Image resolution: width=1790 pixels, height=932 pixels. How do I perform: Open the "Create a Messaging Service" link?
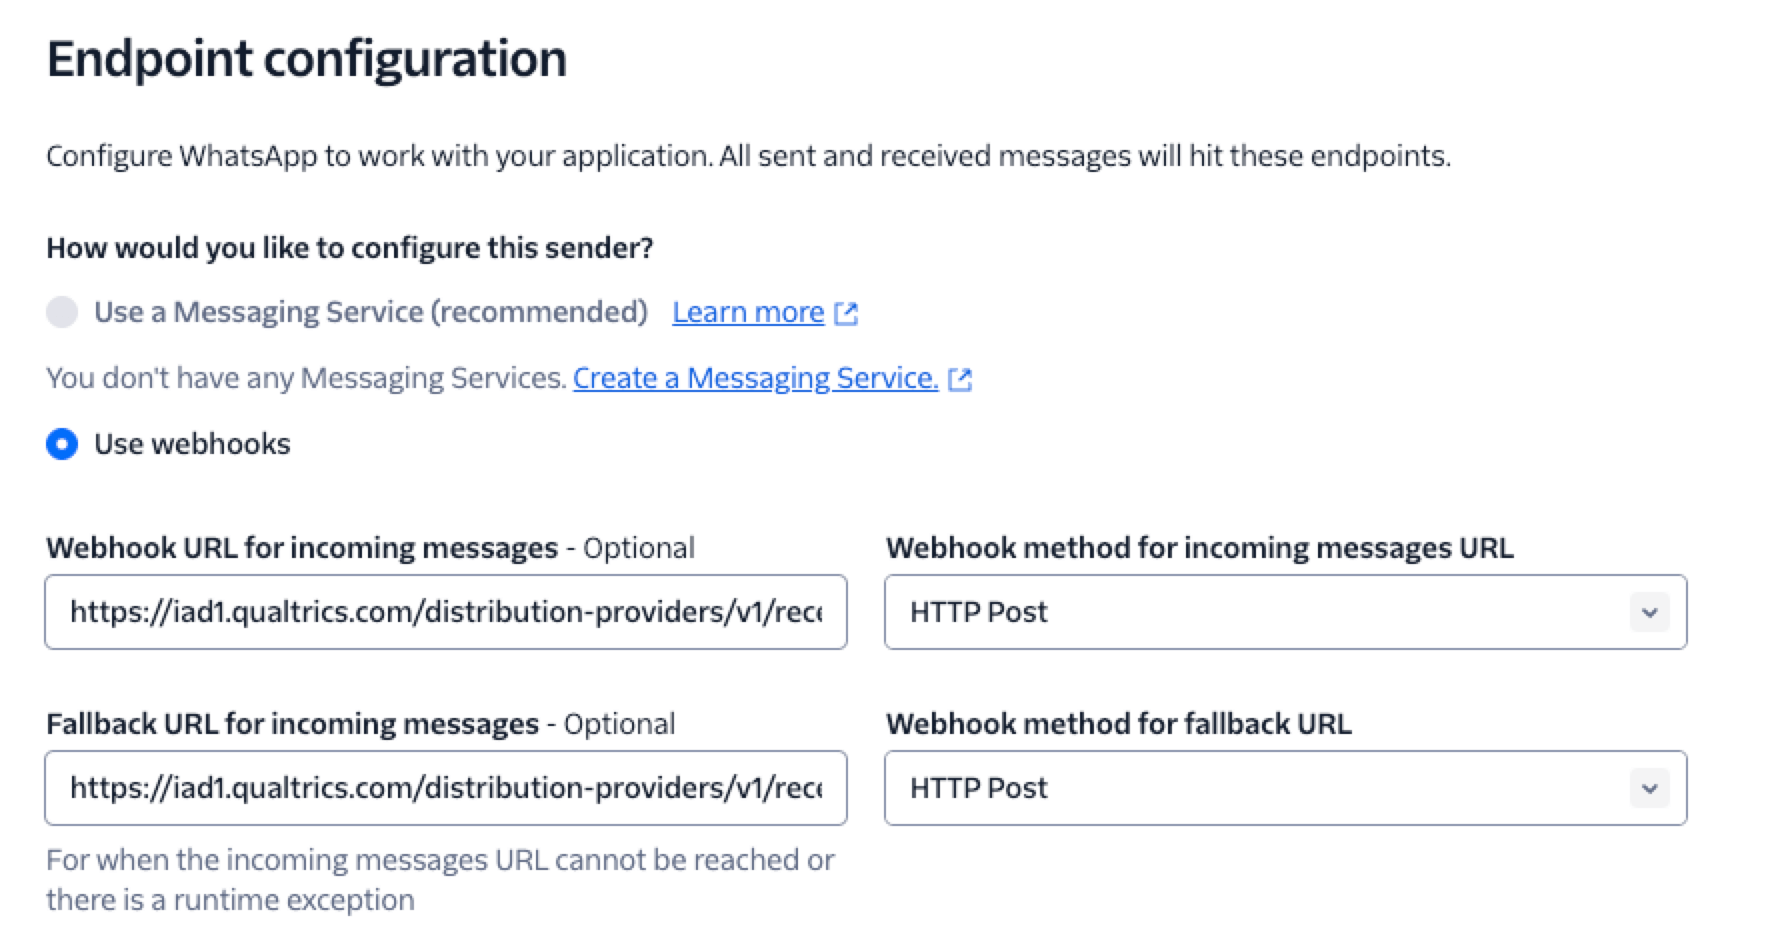[x=756, y=378]
